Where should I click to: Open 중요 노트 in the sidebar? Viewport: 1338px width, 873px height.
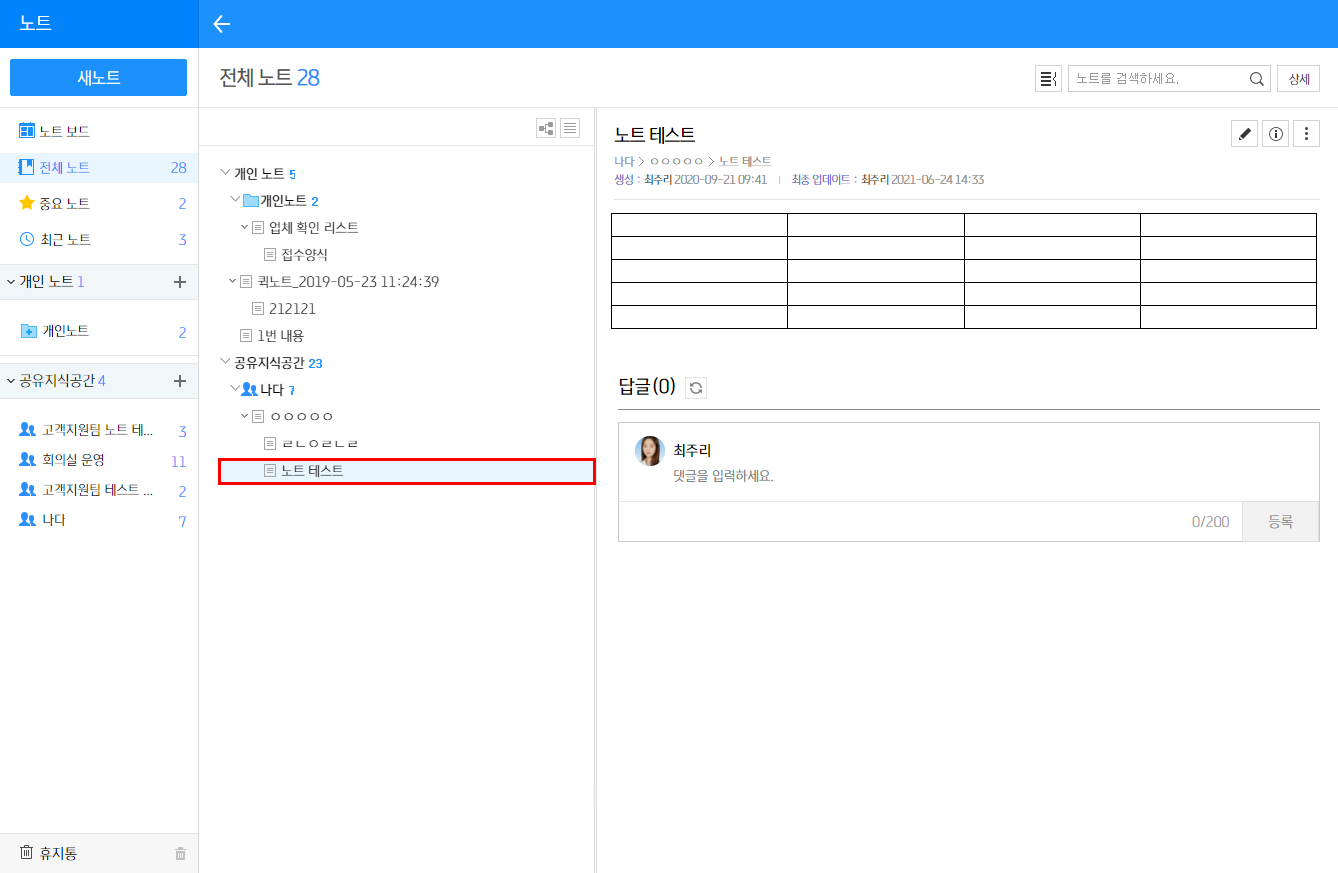[64, 204]
